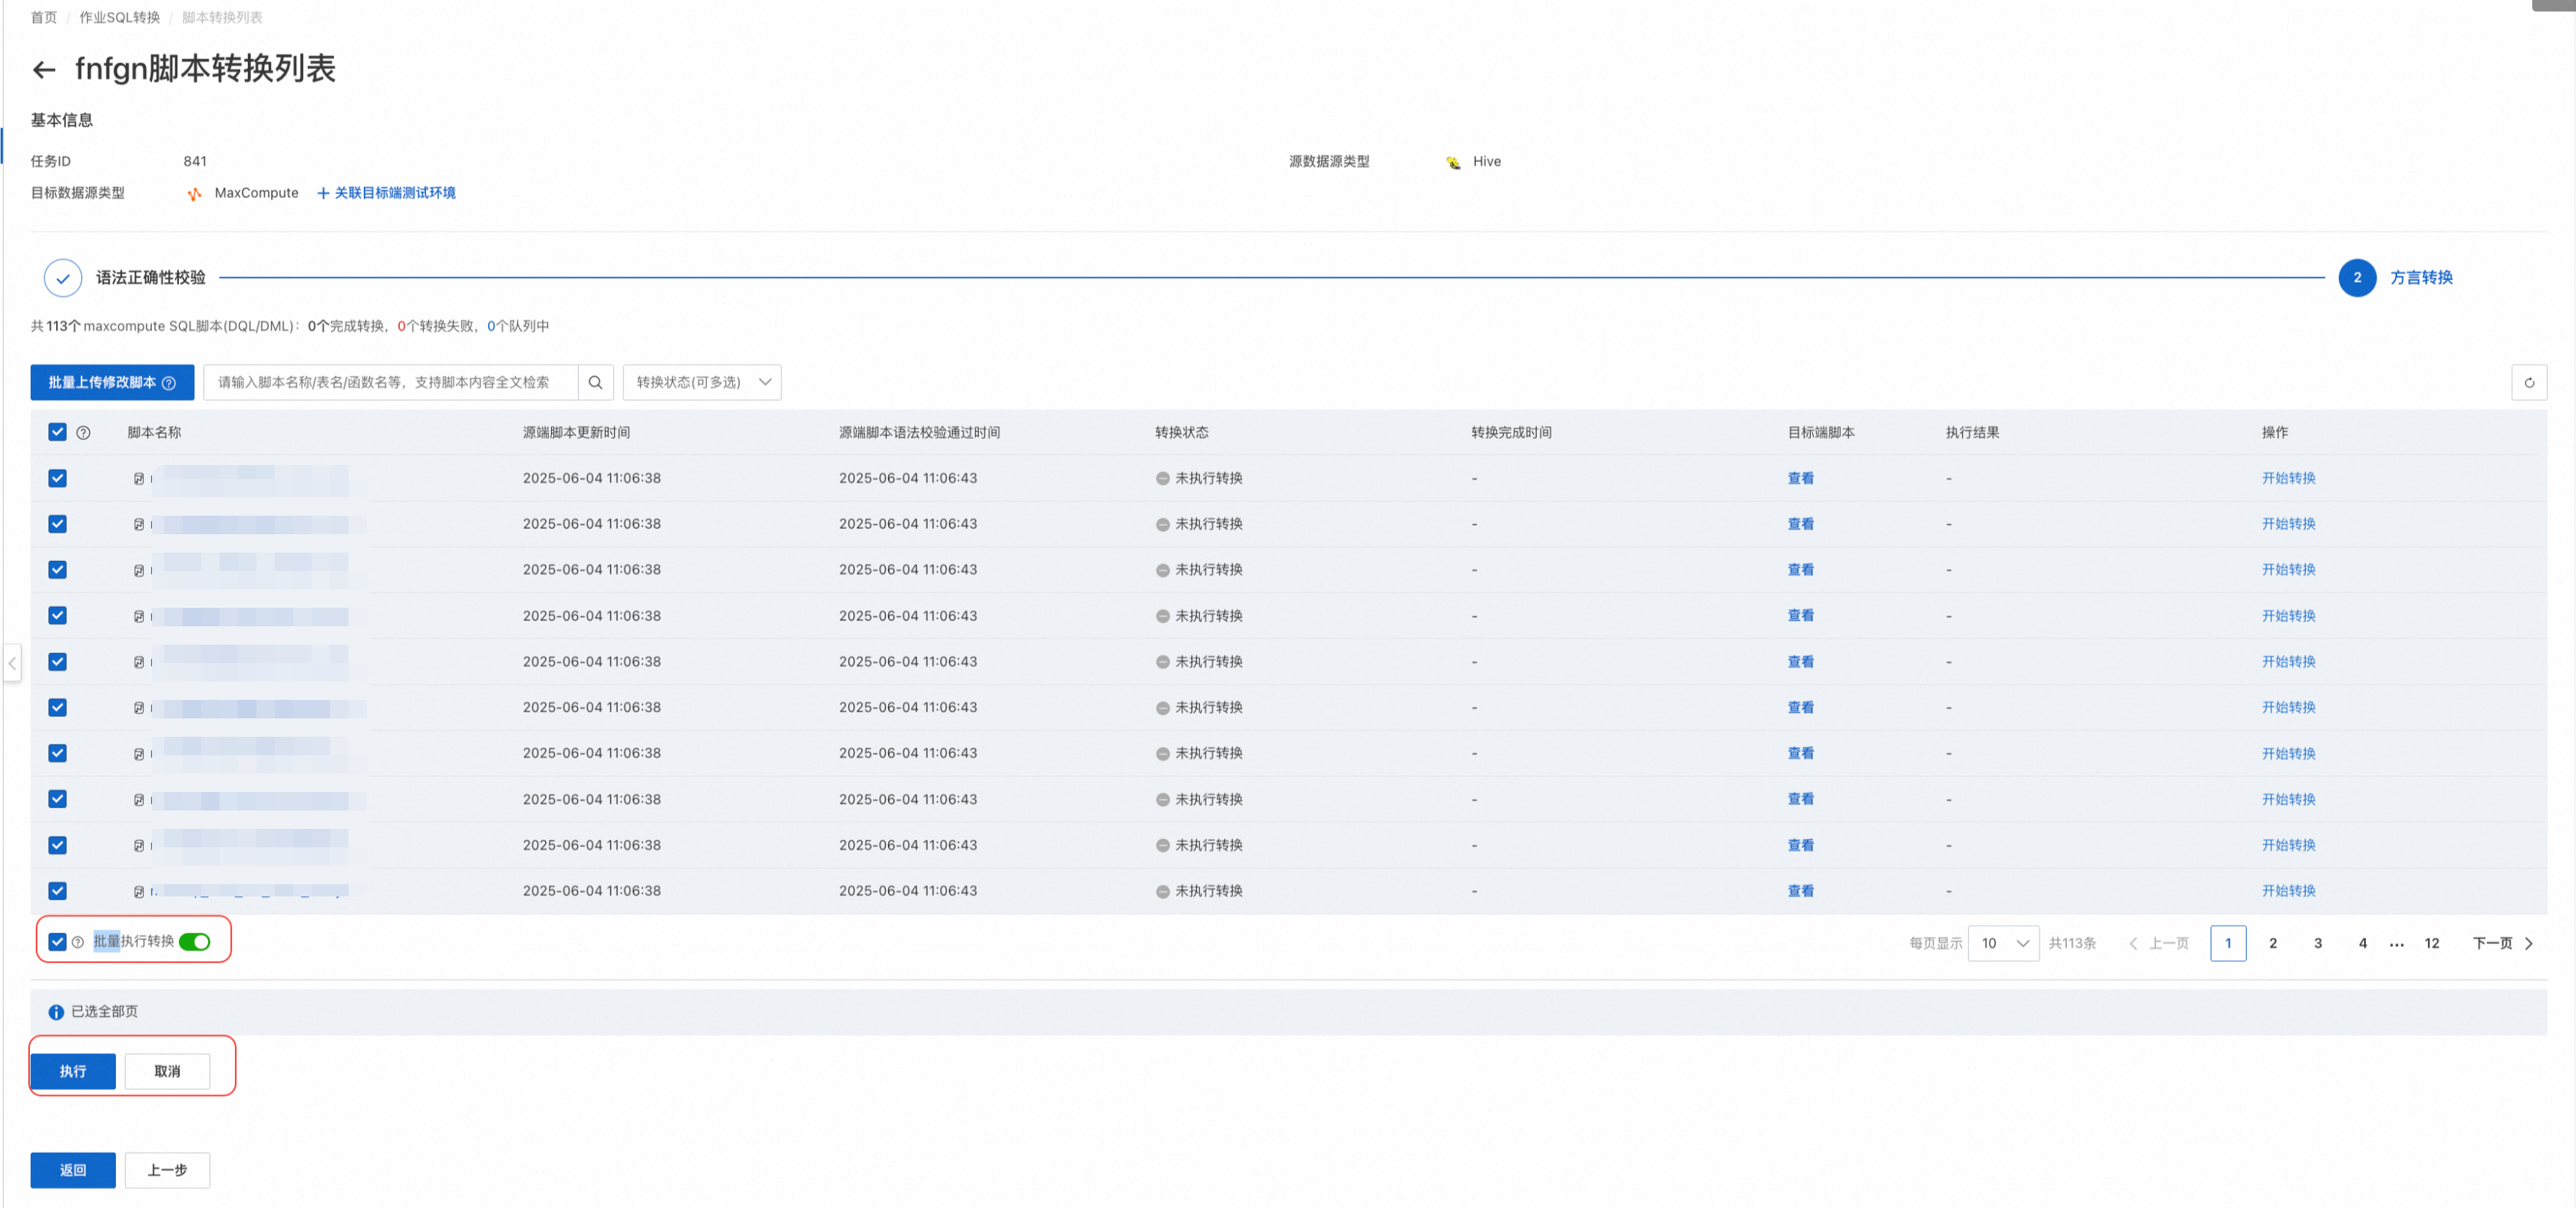Click 转换状态 column header
Screen dimensions: 2576x1208
click(1182, 433)
